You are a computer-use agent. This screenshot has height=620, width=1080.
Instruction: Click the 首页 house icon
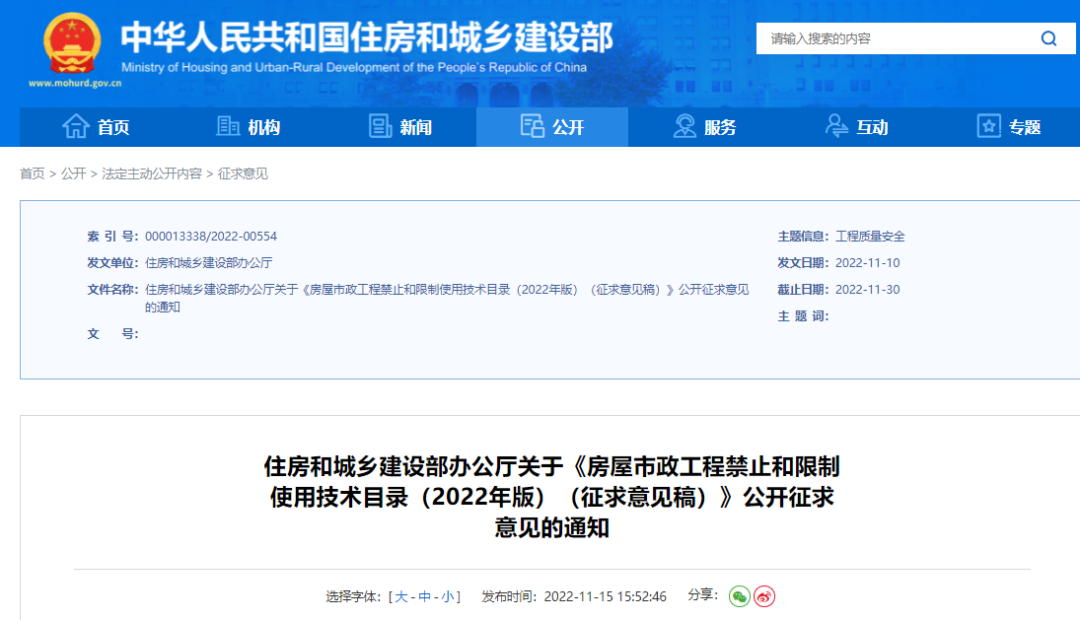pyautogui.click(x=76, y=127)
